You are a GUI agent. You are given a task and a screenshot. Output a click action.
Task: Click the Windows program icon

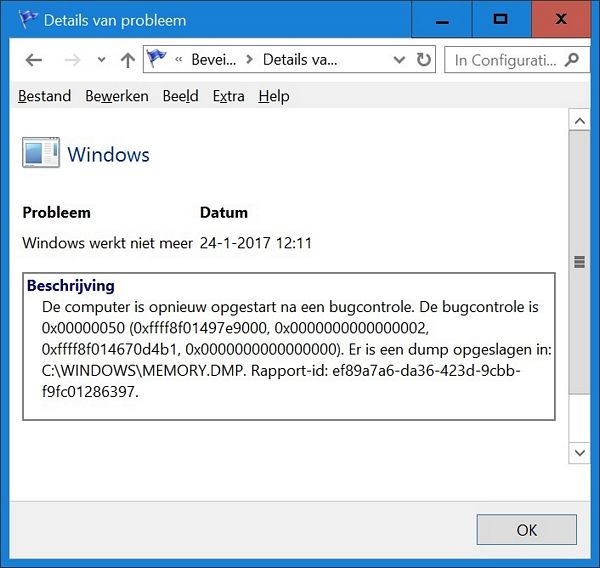(41, 153)
